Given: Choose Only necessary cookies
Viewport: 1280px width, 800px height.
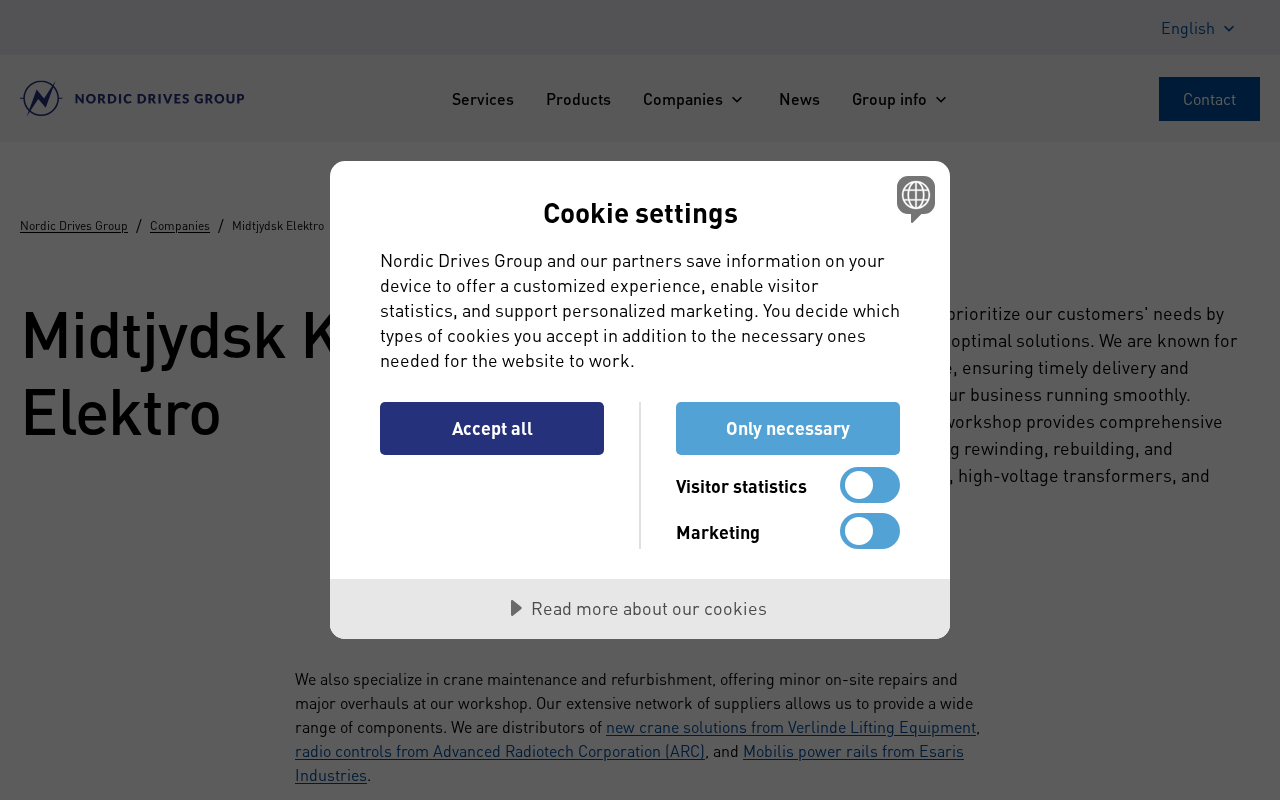Looking at the screenshot, I should (x=787, y=428).
